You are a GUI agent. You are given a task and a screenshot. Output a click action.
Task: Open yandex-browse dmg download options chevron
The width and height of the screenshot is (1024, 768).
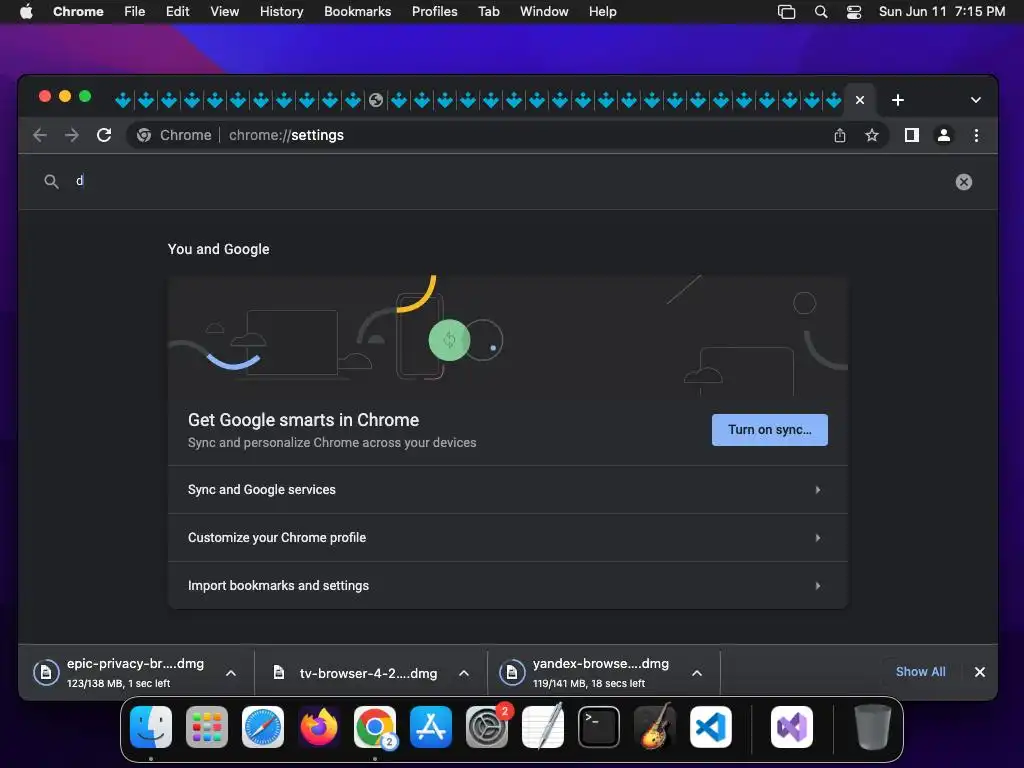[697, 673]
